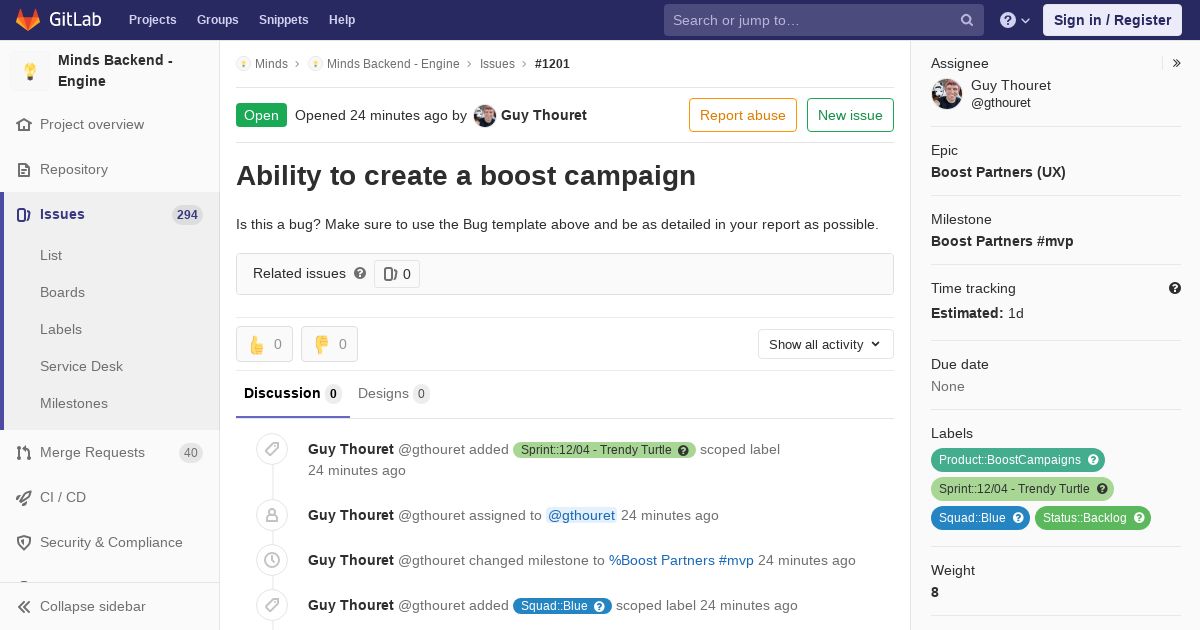Click the GitLab fox logo

coord(28,19)
